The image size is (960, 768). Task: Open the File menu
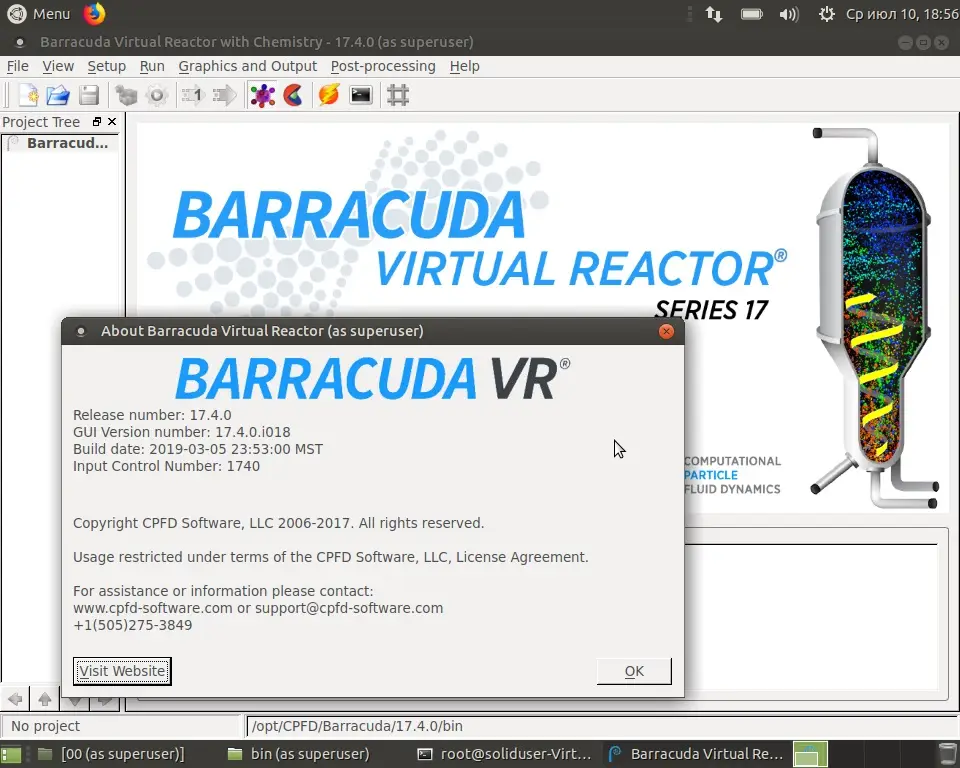(x=17, y=66)
